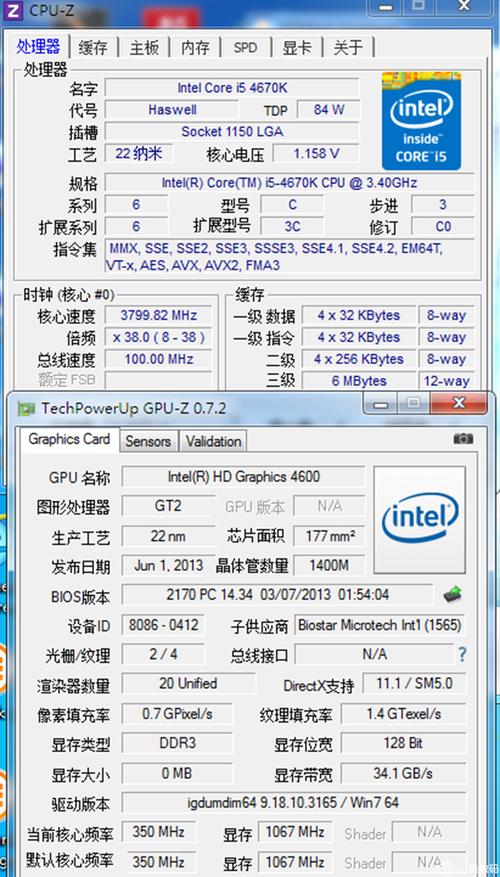This screenshot has height=877, width=500.
Task: Click the Socket 1150 LGA field
Action: pyautogui.click(x=232, y=132)
